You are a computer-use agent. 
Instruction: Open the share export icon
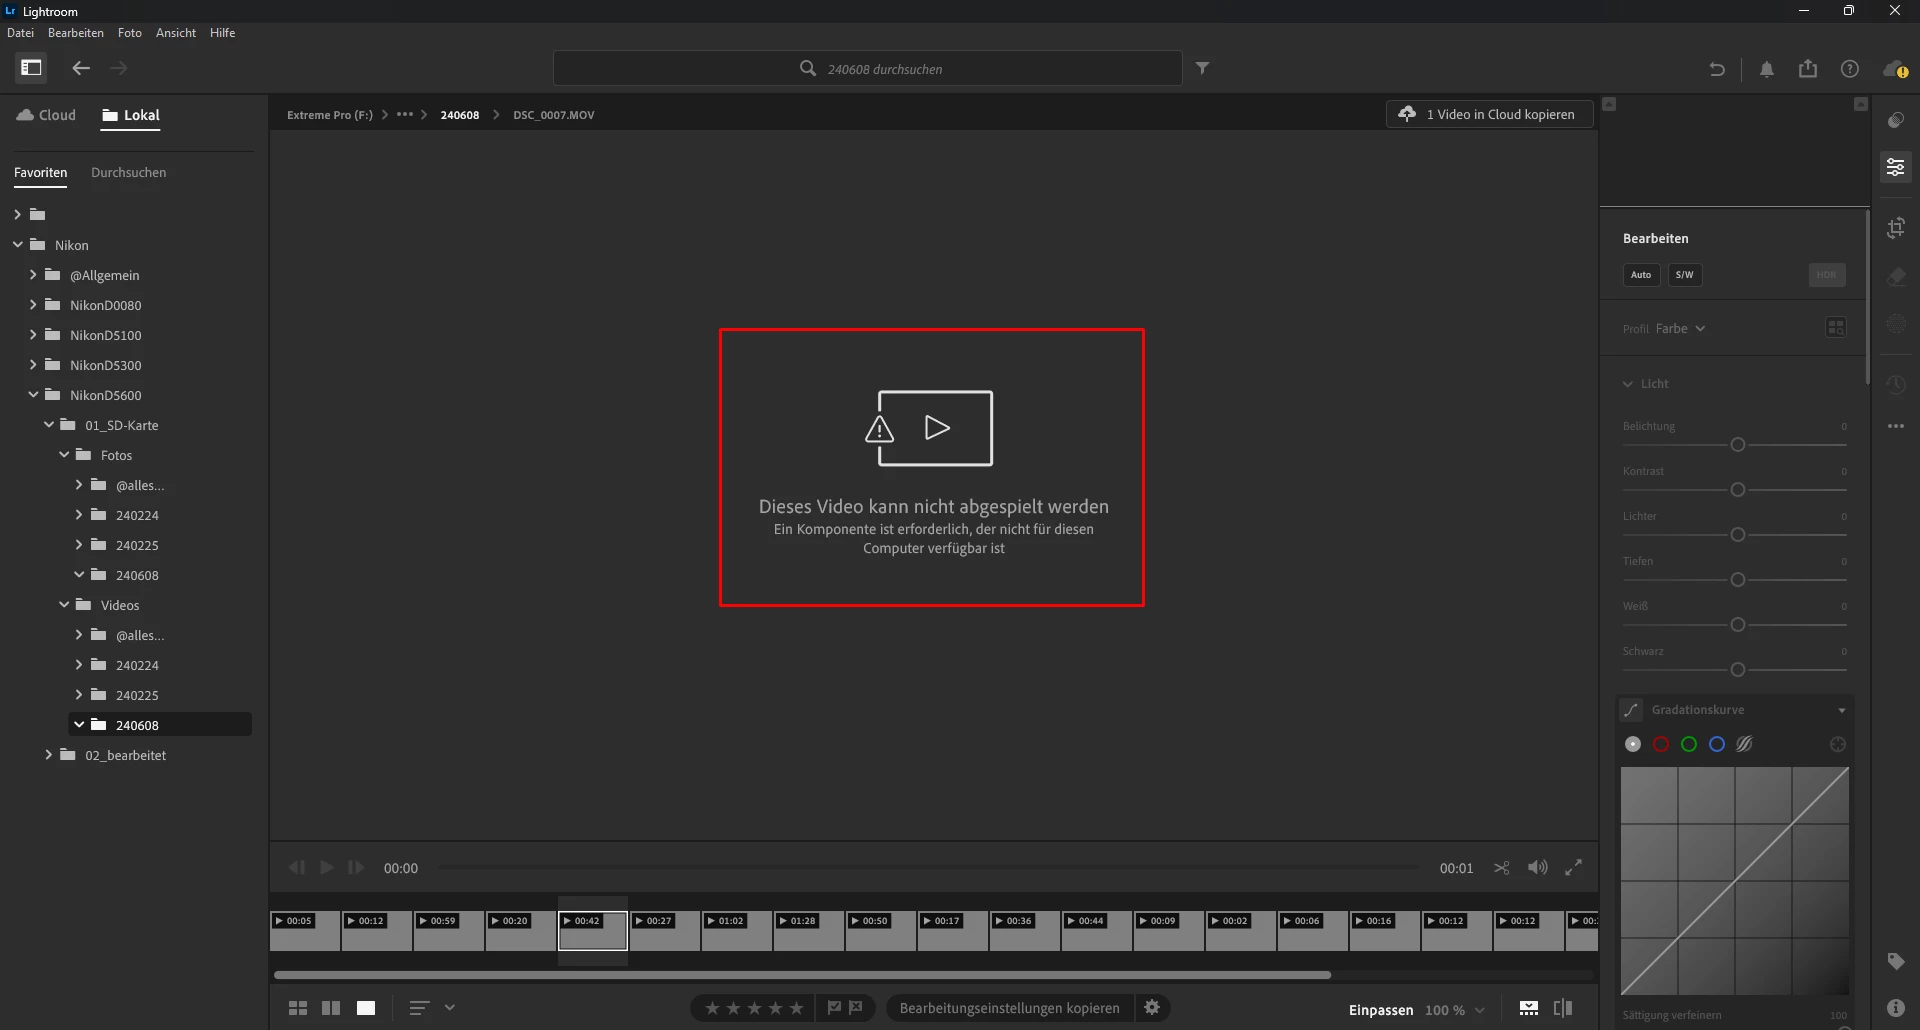(1808, 68)
